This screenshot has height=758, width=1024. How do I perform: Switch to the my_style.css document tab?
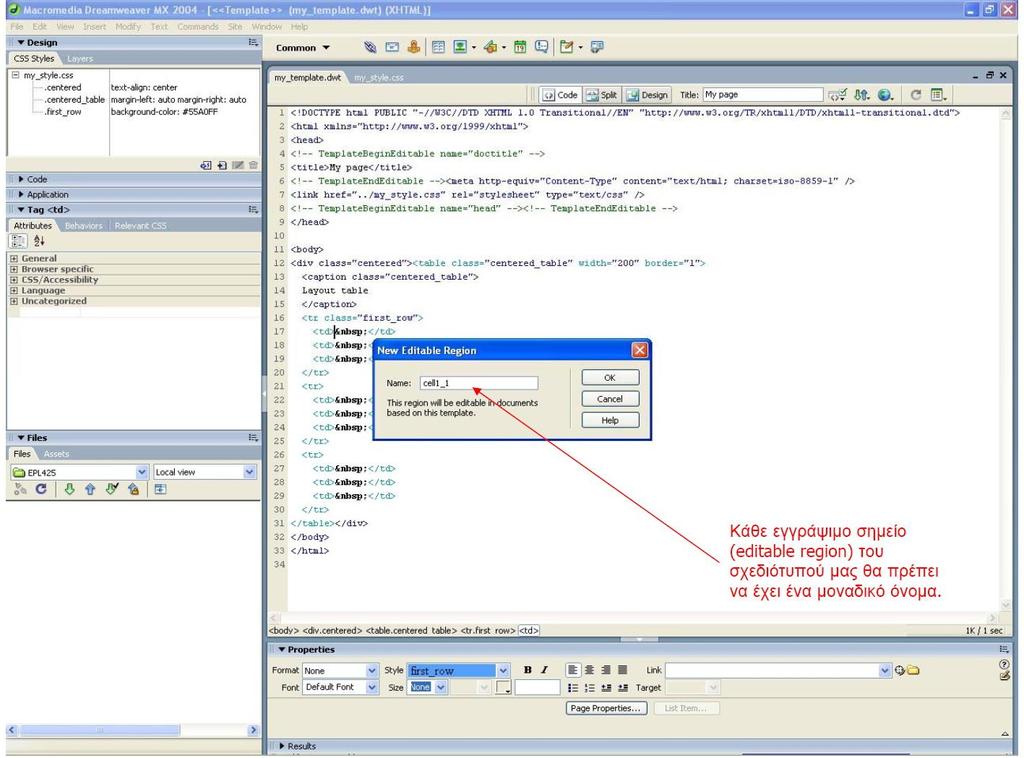click(379, 78)
